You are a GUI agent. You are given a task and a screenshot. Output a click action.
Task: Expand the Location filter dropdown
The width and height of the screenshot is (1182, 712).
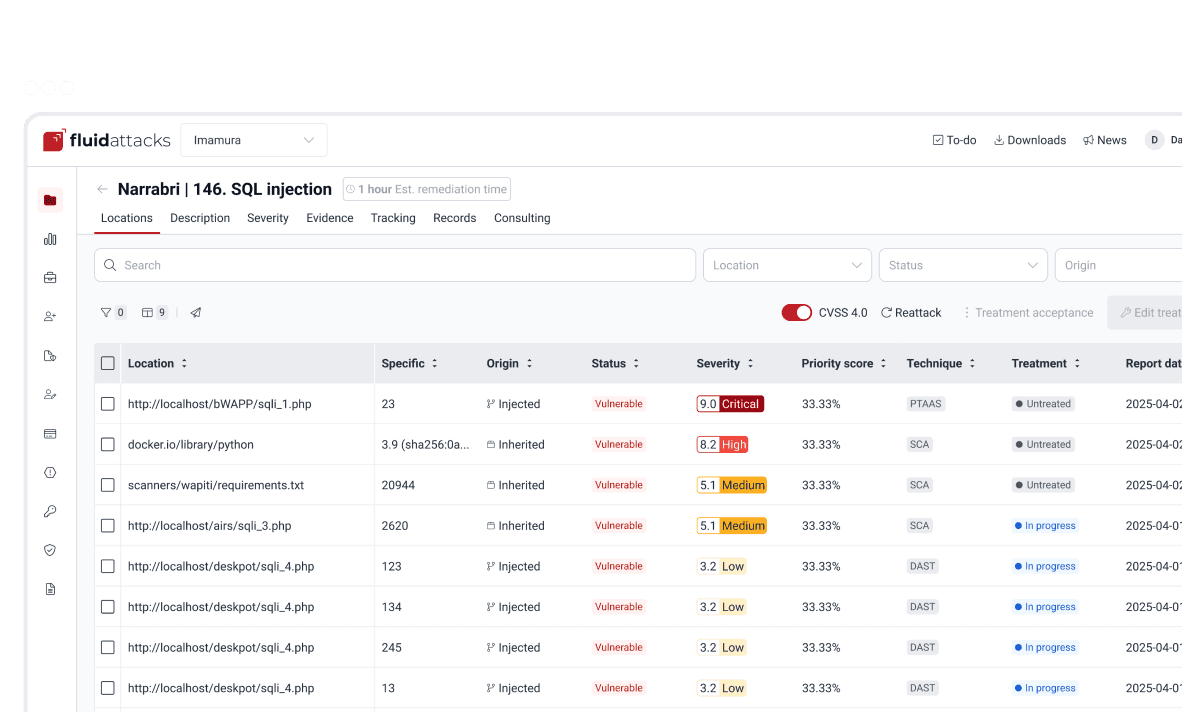pos(787,265)
